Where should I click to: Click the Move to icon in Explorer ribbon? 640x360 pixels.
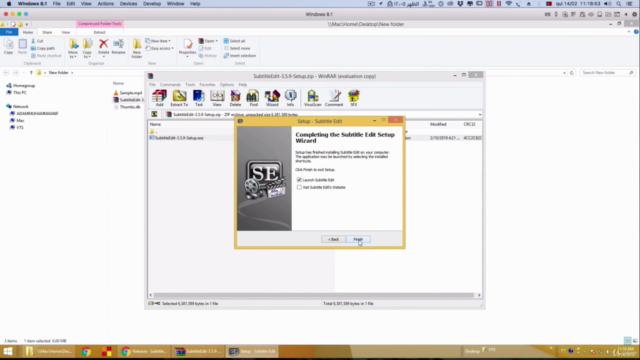coord(73,48)
